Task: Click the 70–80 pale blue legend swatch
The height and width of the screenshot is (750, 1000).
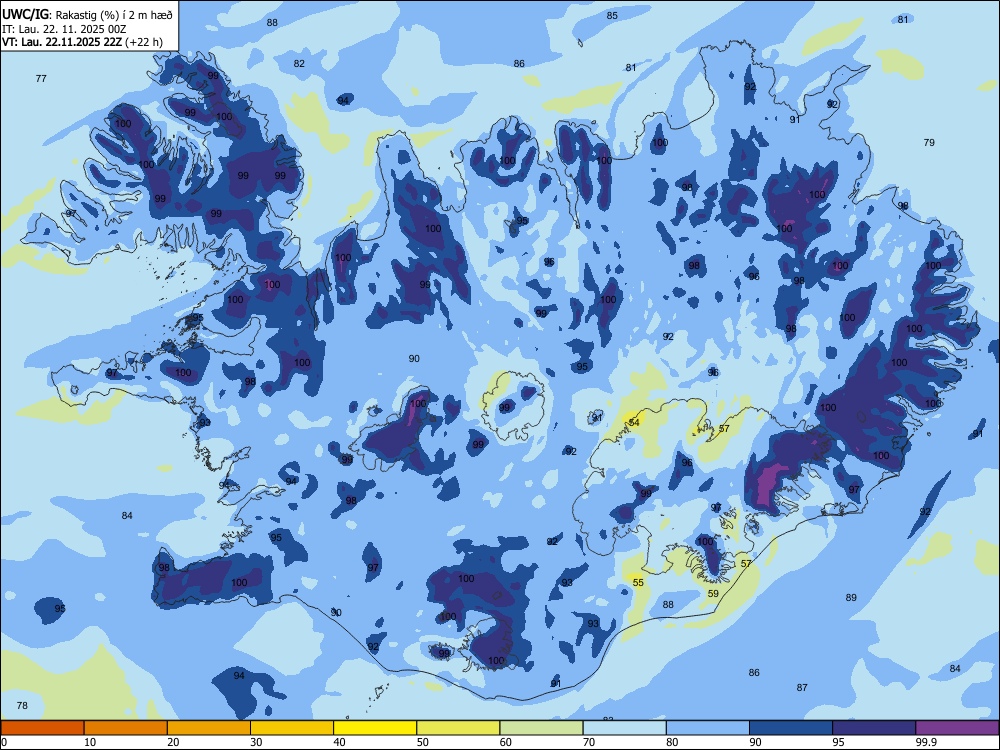Action: (624, 728)
